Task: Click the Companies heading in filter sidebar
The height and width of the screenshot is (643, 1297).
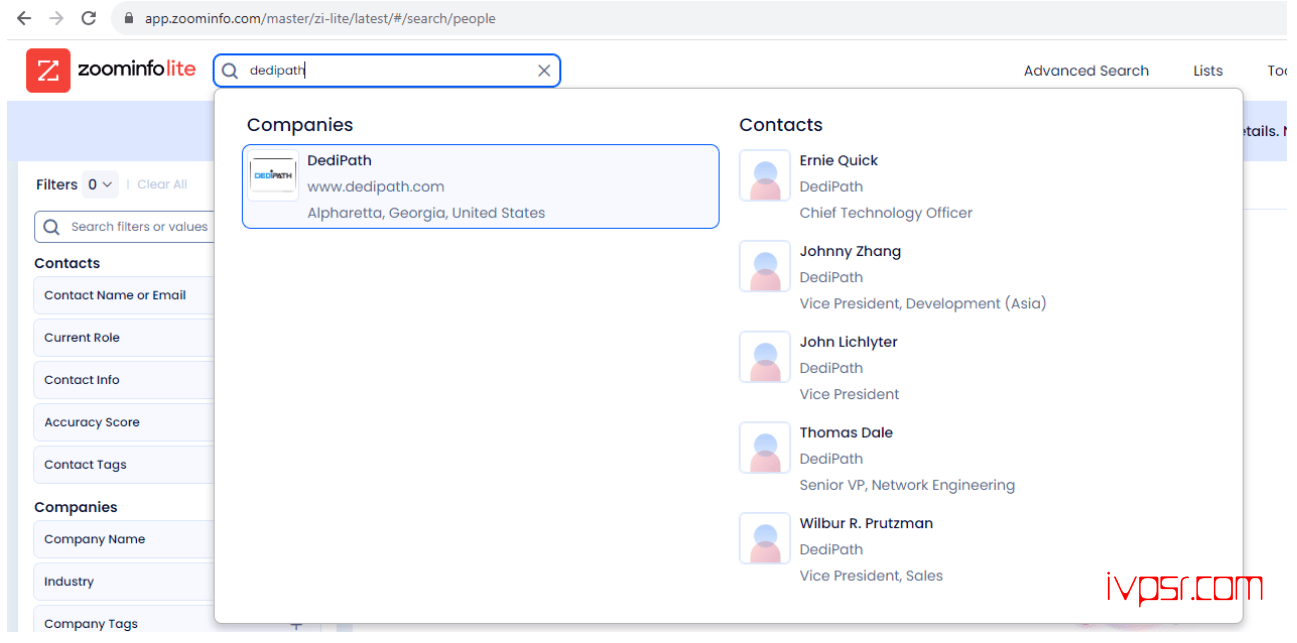Action: tap(76, 507)
